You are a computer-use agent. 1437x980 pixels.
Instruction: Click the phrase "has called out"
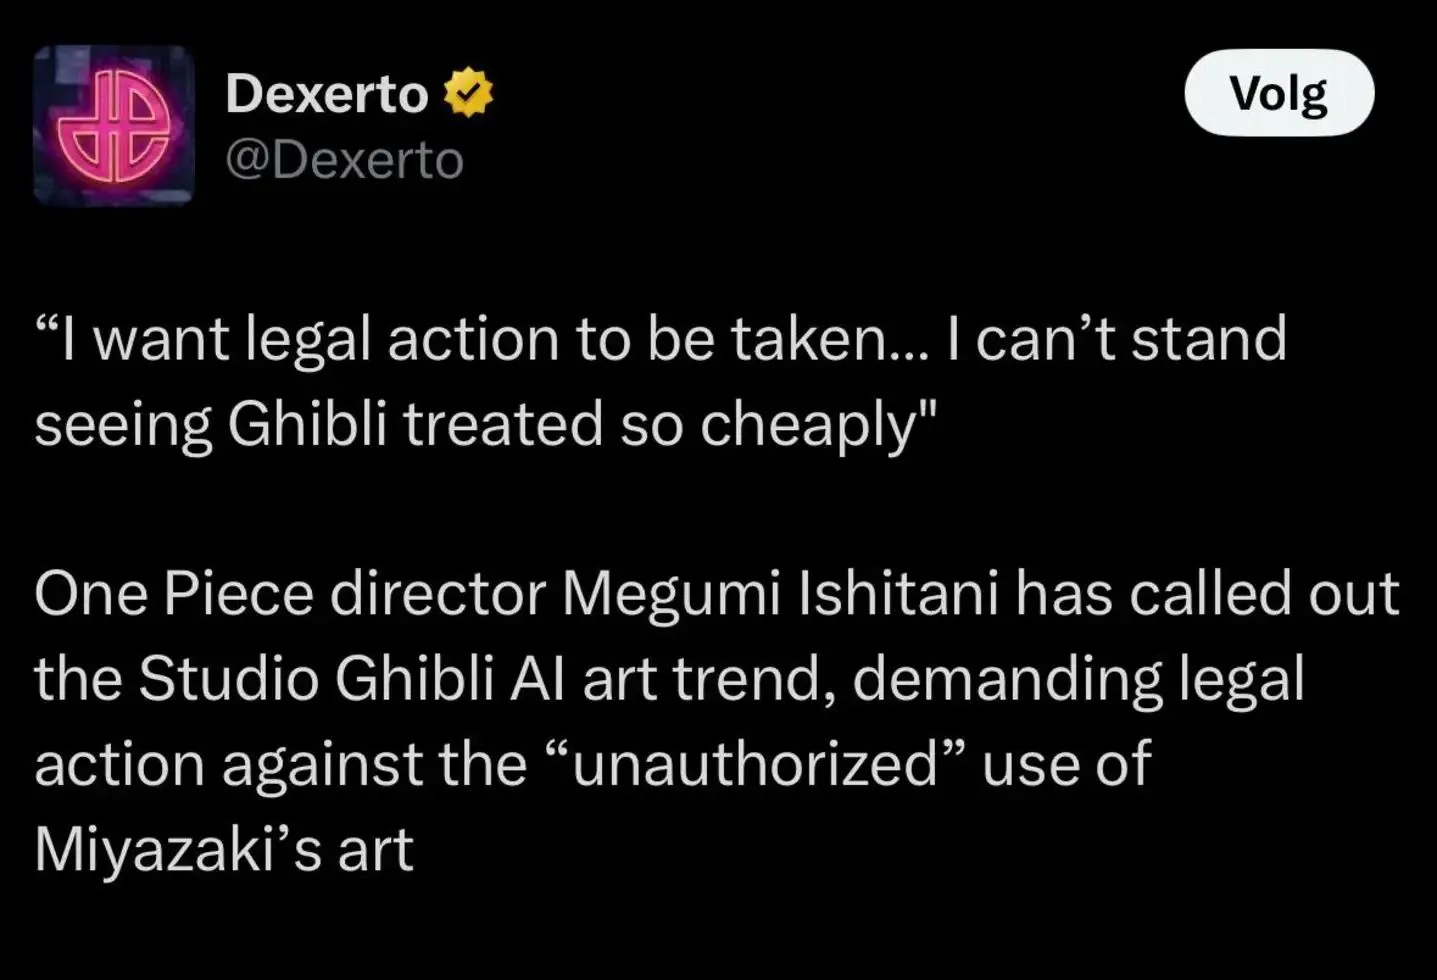coord(1208,594)
